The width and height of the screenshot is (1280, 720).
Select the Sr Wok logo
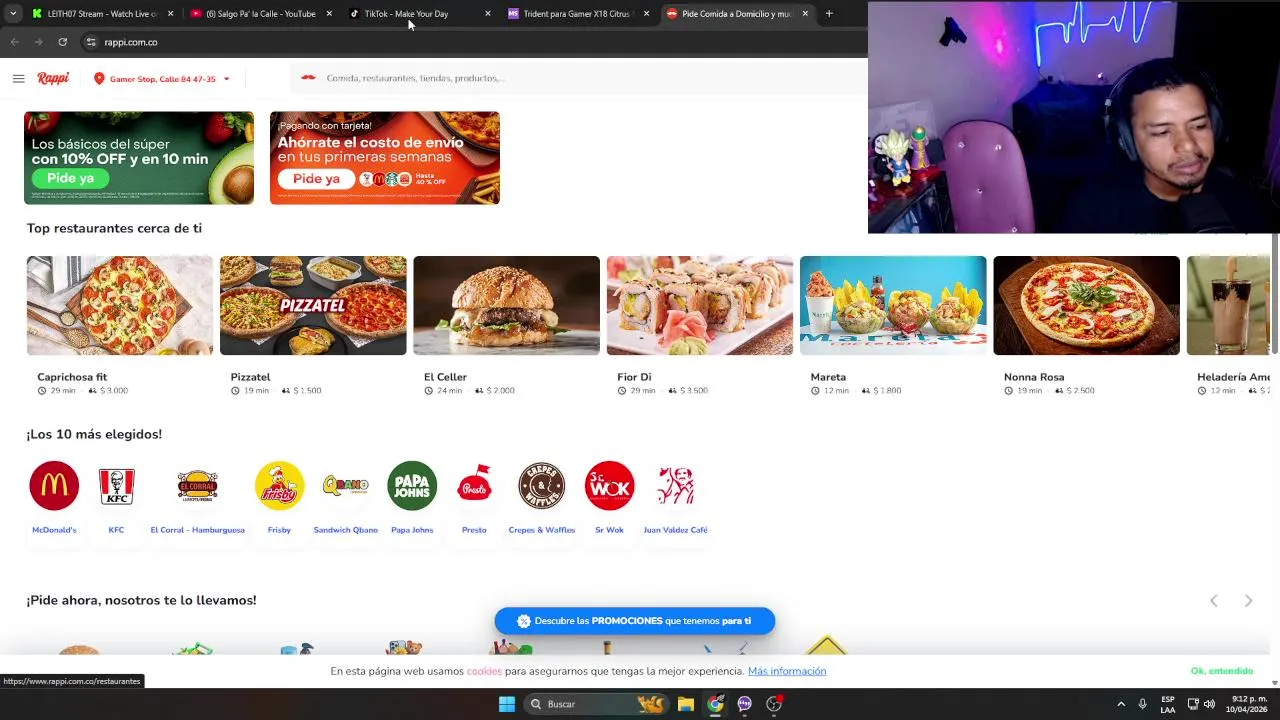609,486
